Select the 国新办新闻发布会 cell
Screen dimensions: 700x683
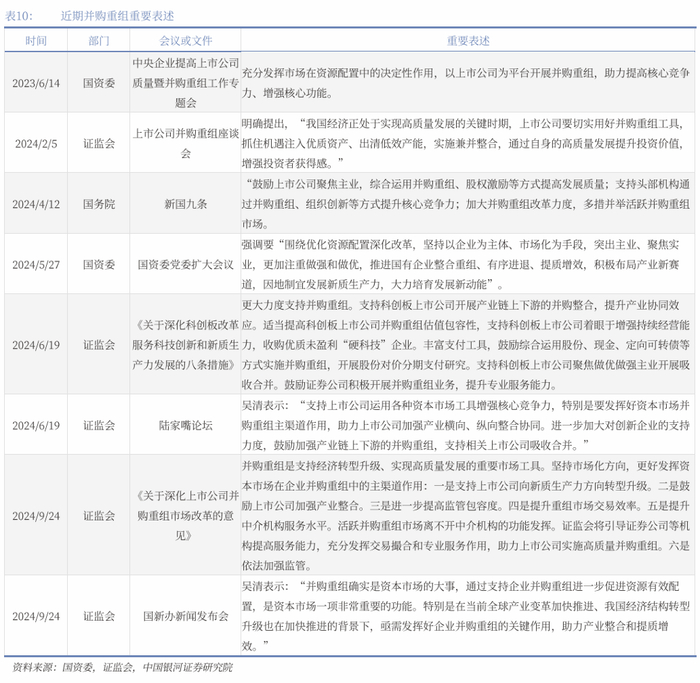185,616
